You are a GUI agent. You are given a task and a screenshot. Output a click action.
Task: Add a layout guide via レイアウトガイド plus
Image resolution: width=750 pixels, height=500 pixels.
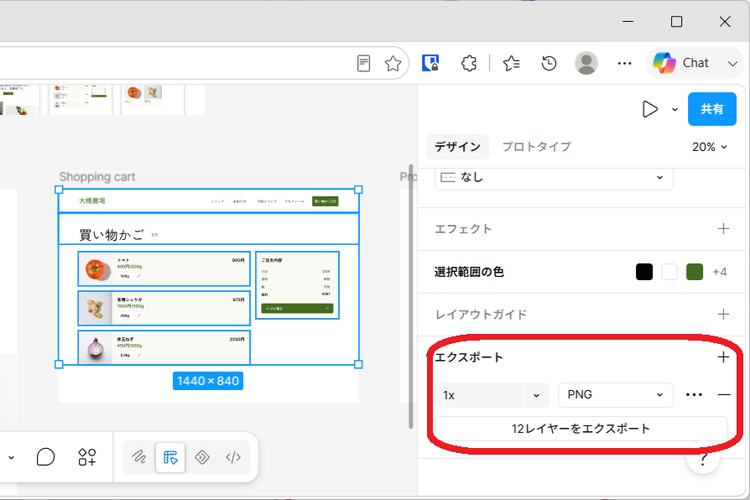pos(723,314)
